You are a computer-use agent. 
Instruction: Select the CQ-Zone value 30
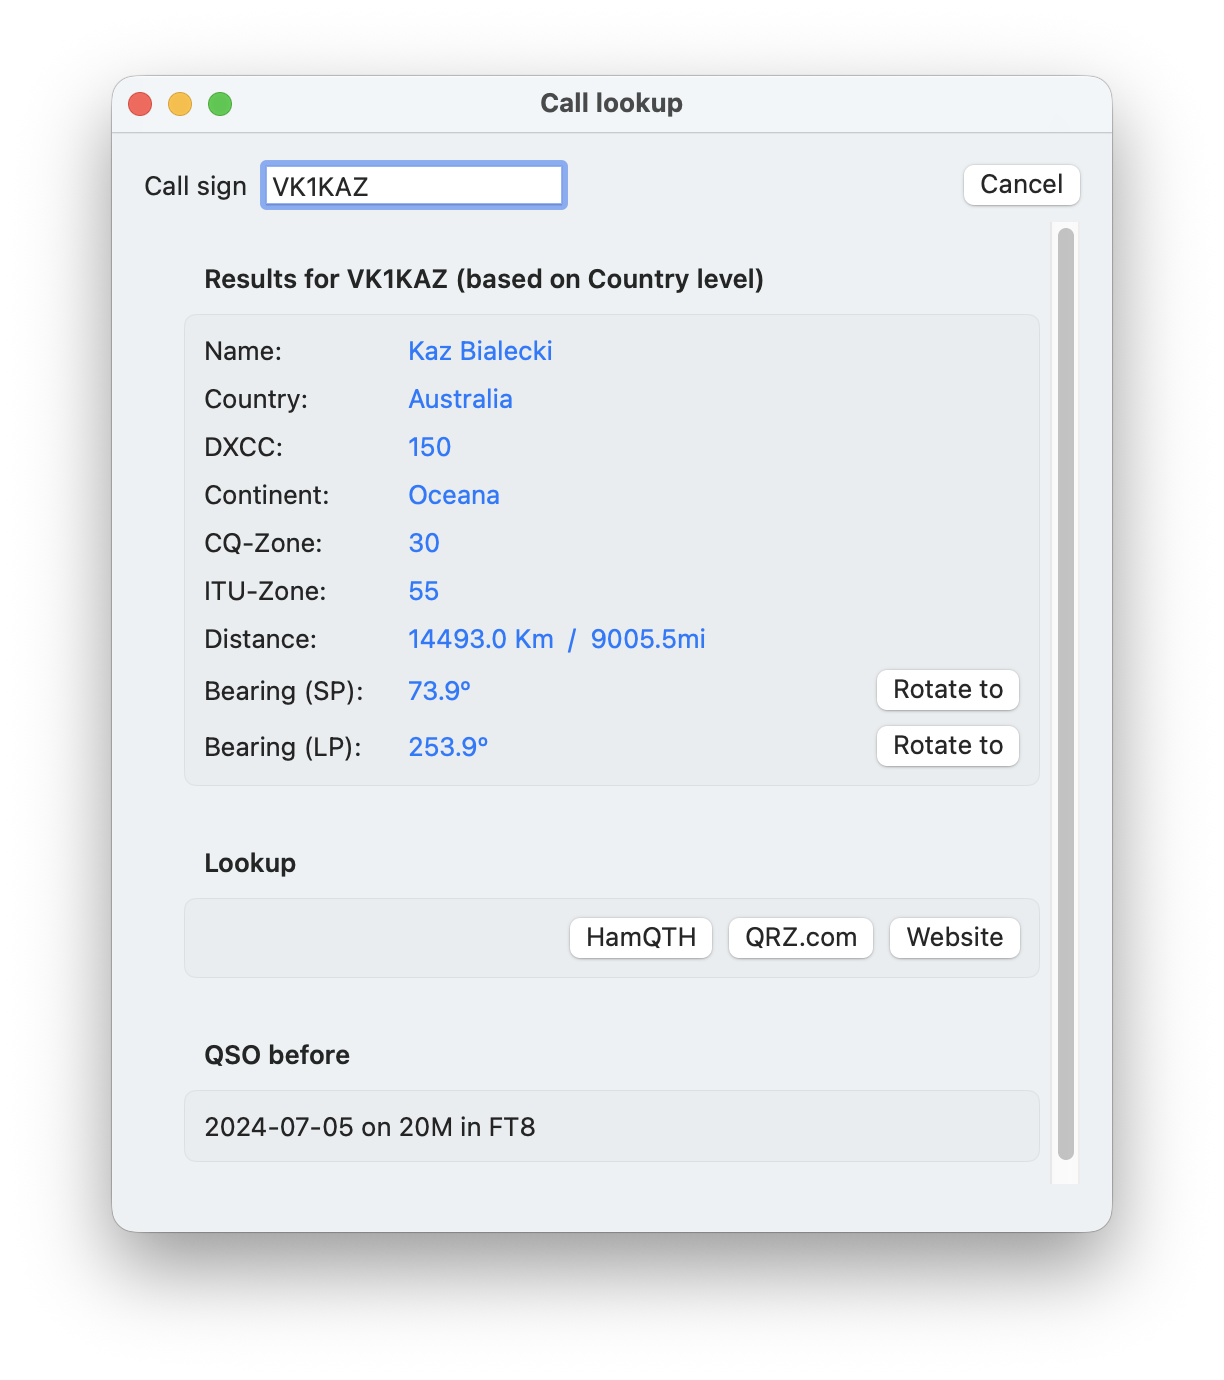[424, 543]
